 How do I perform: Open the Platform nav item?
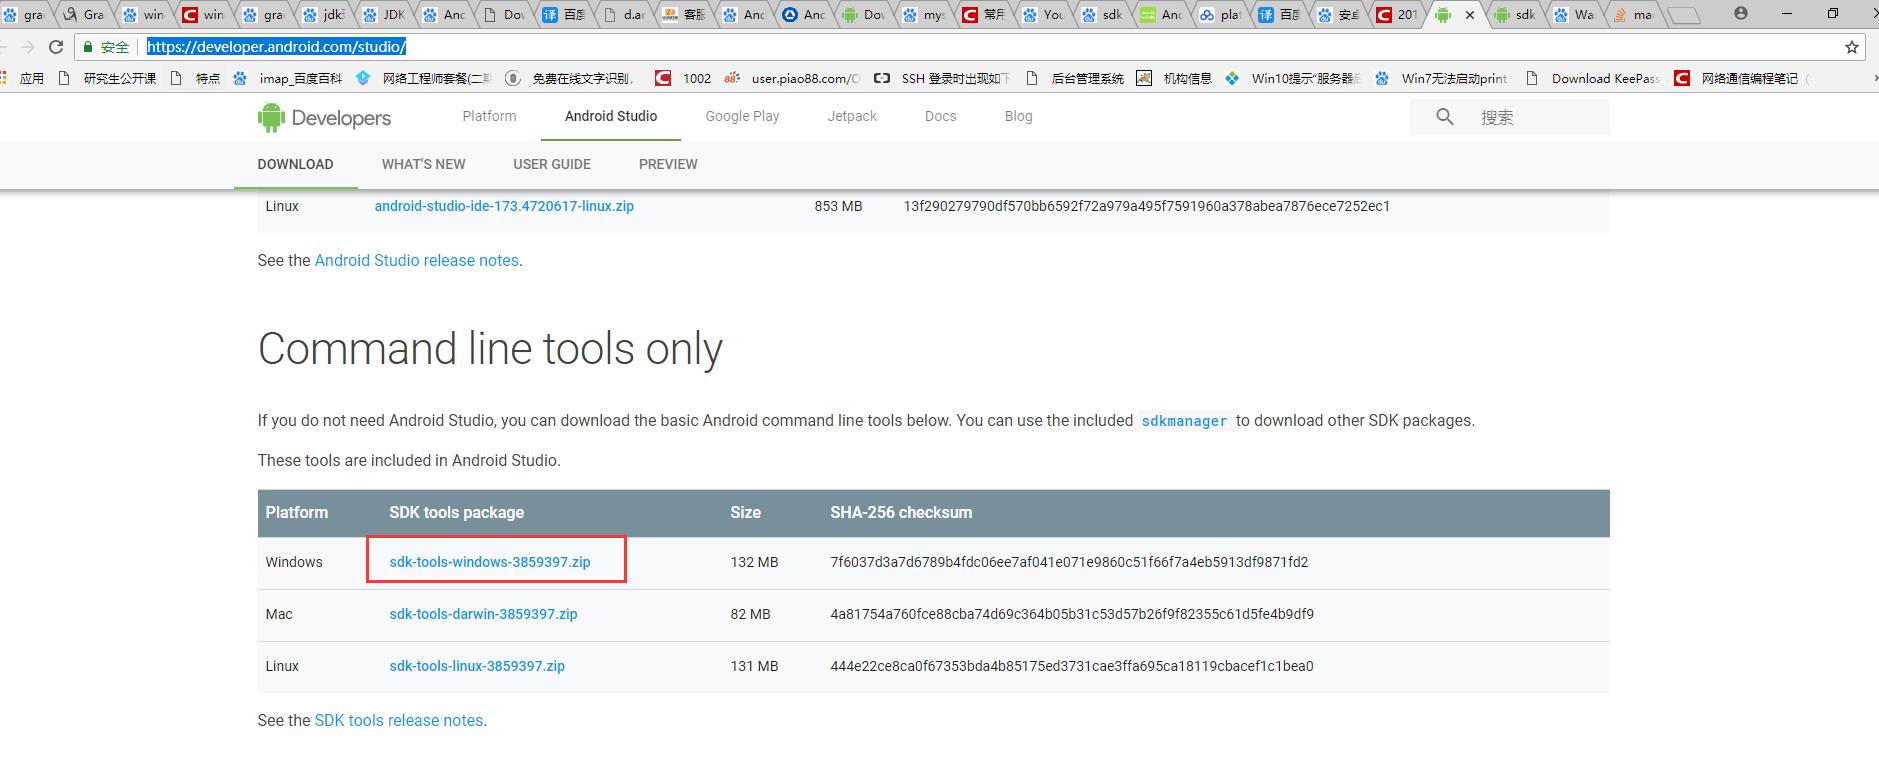point(489,116)
